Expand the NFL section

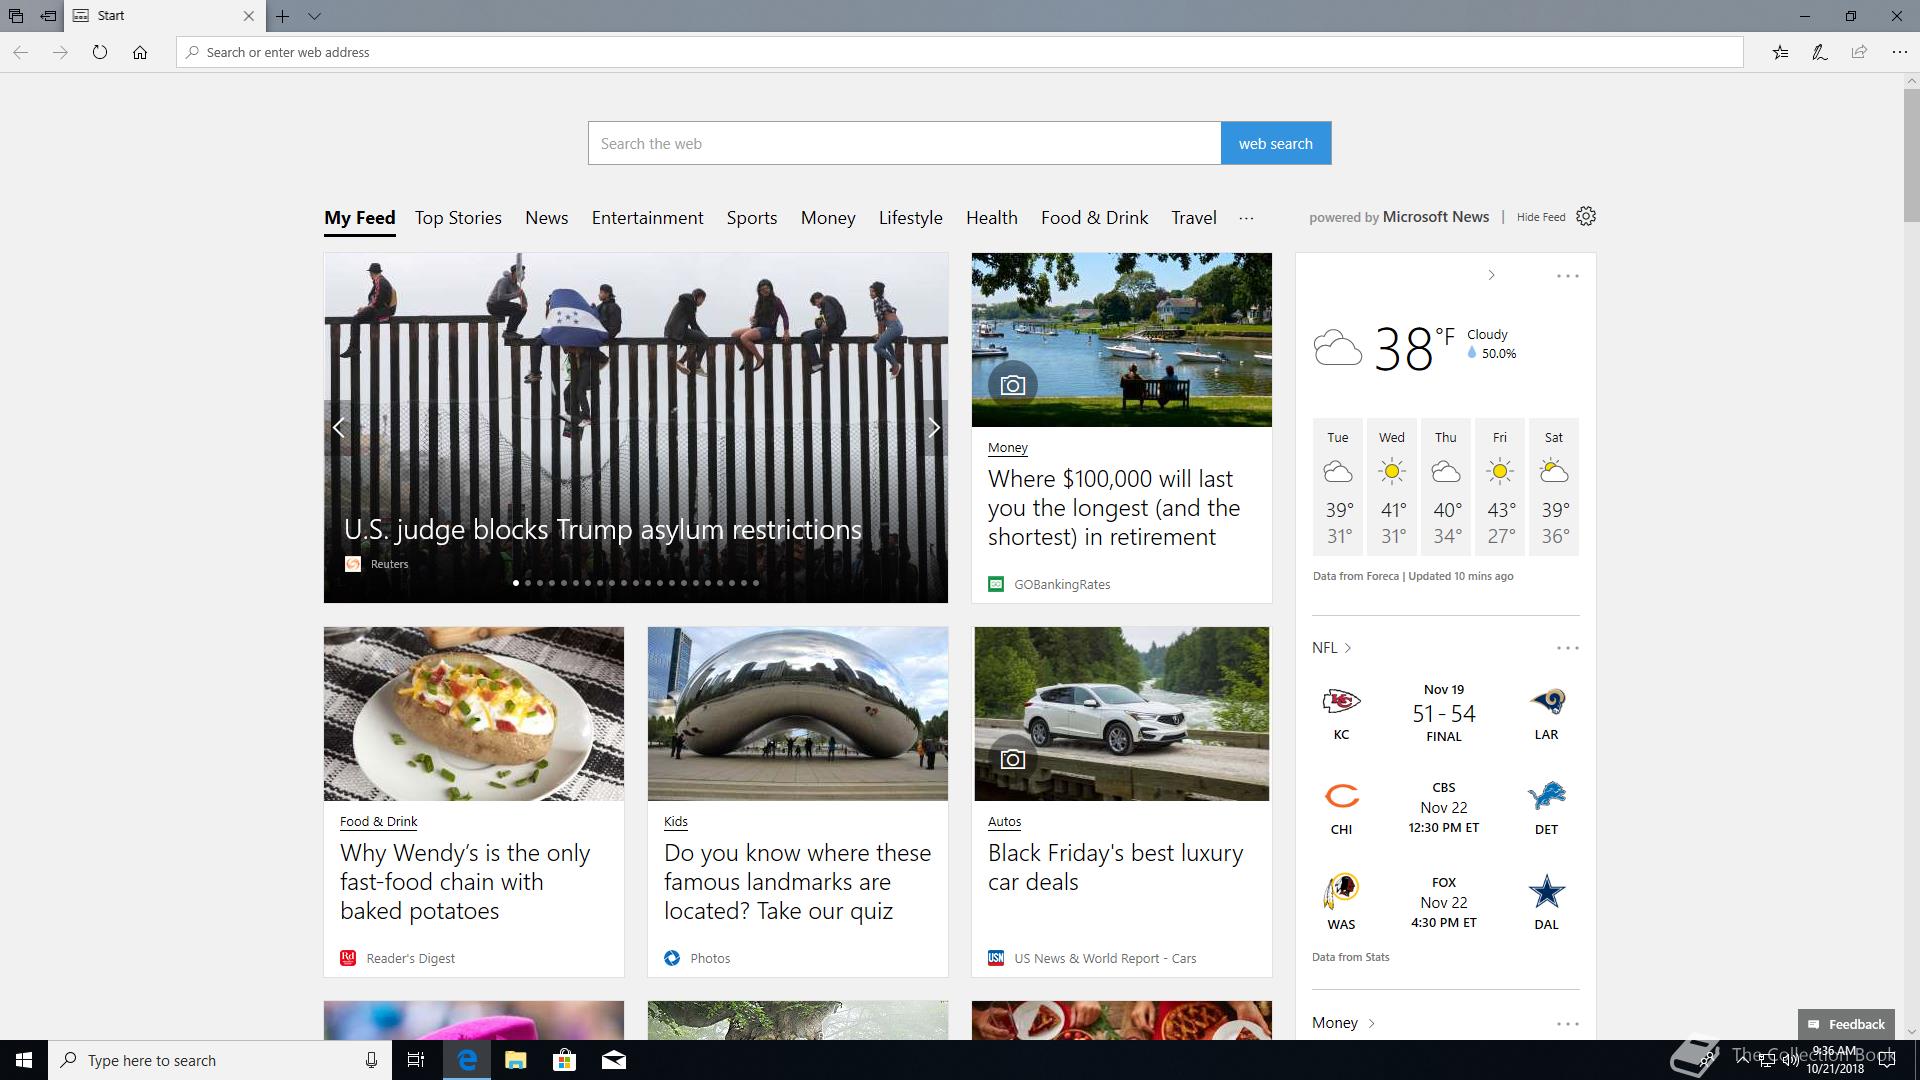(1332, 648)
